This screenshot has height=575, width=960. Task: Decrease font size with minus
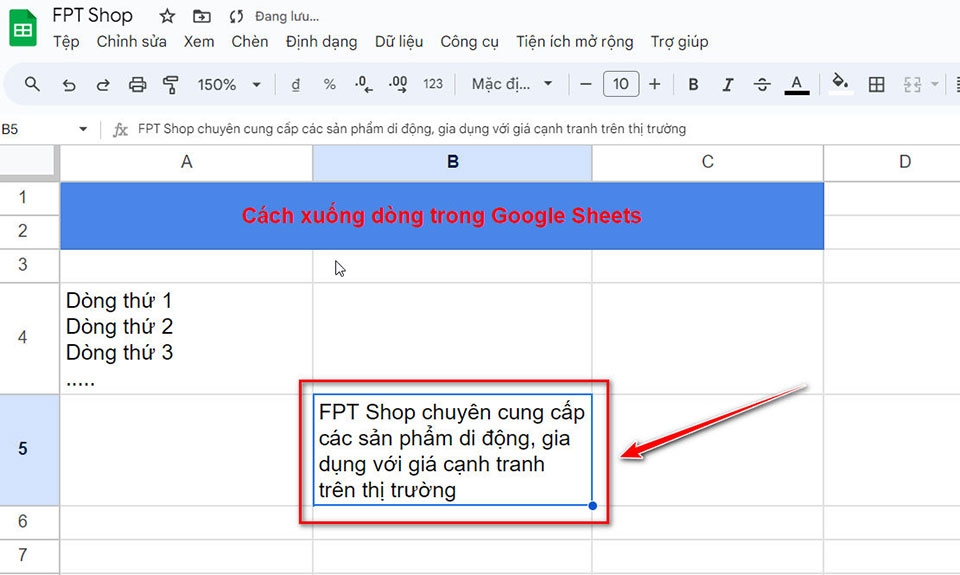click(585, 85)
